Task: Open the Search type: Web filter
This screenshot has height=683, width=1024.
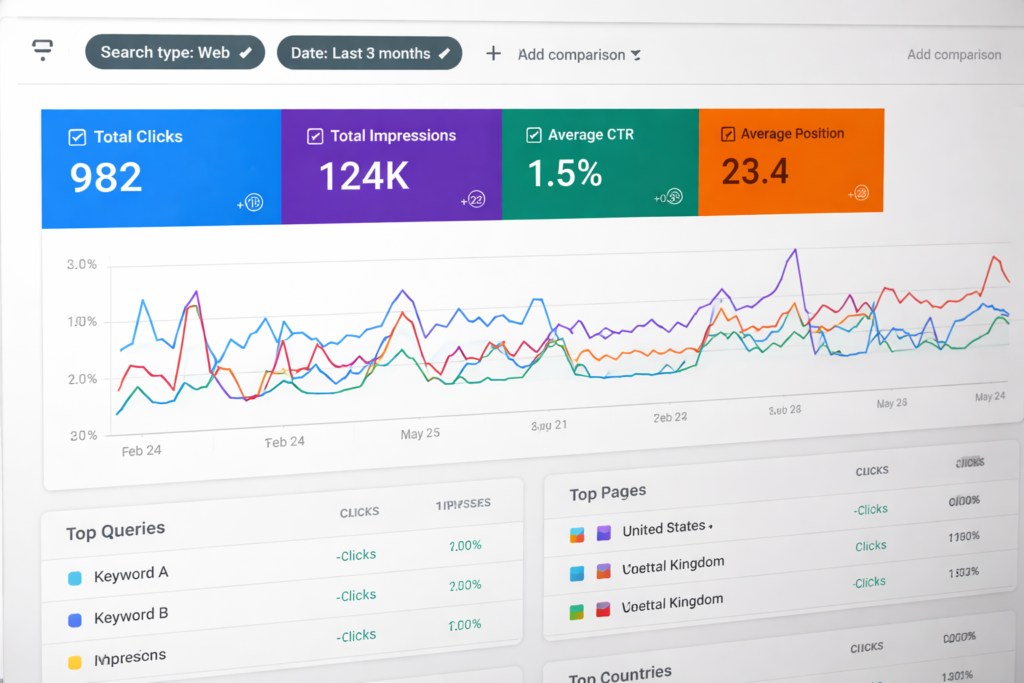Action: coord(165,52)
